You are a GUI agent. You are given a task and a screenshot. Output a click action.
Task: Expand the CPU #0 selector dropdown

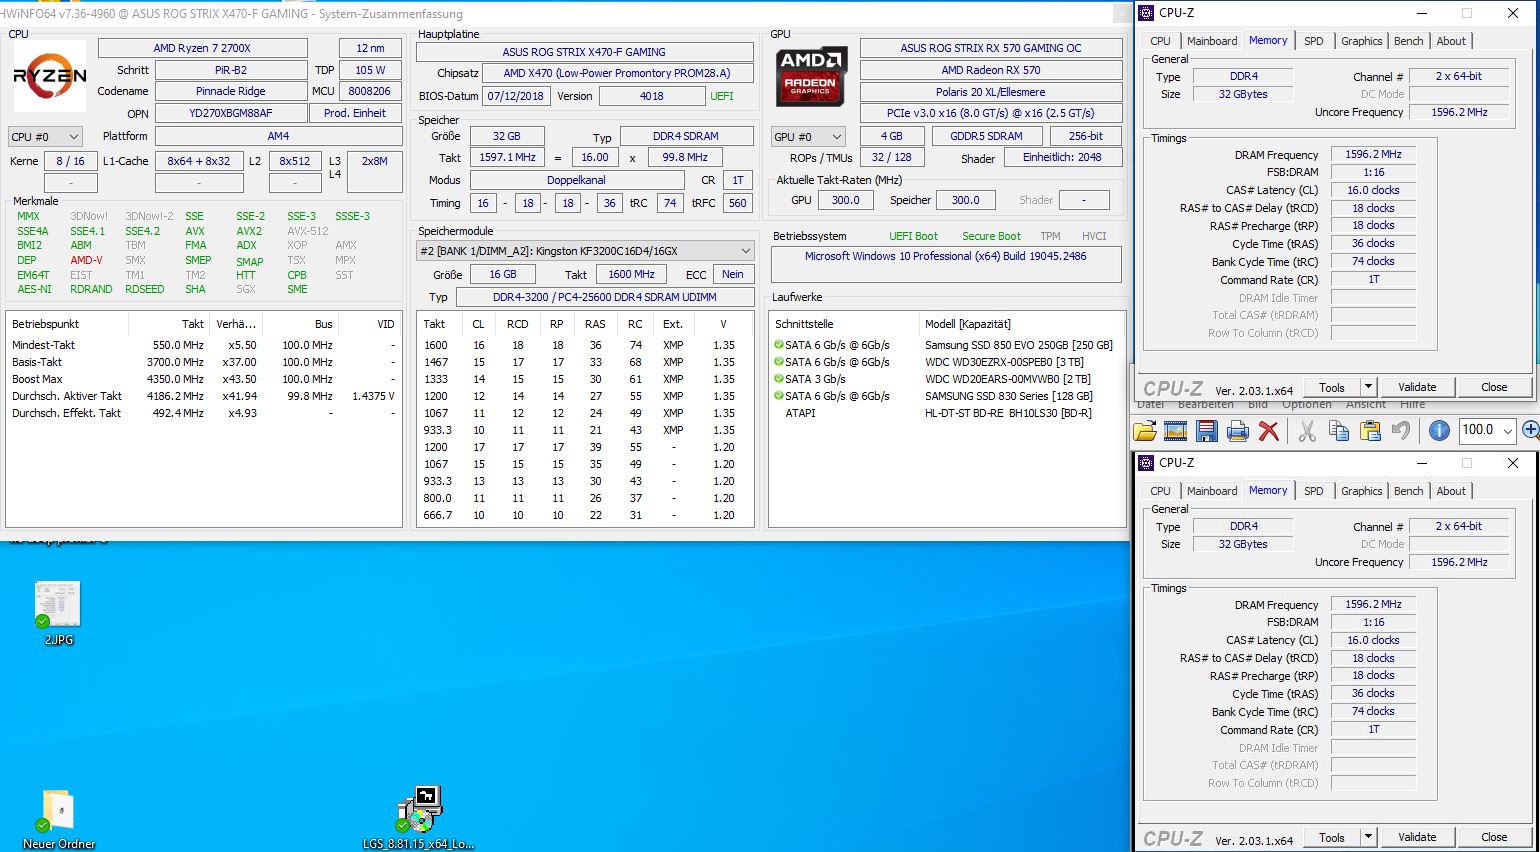[45, 137]
